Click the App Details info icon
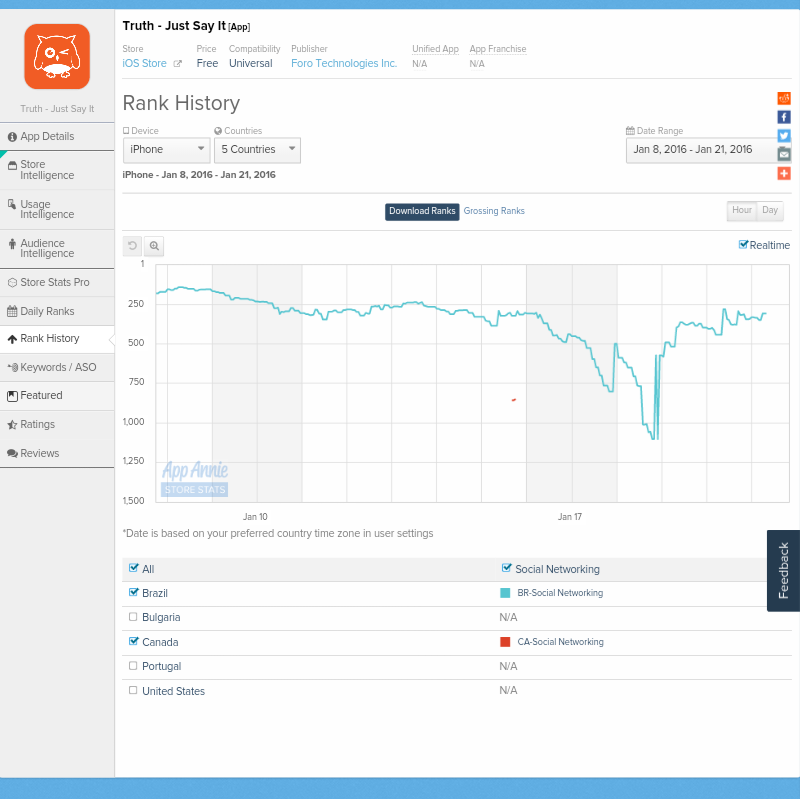Viewport: 800px width, 799px height. pos(12,137)
